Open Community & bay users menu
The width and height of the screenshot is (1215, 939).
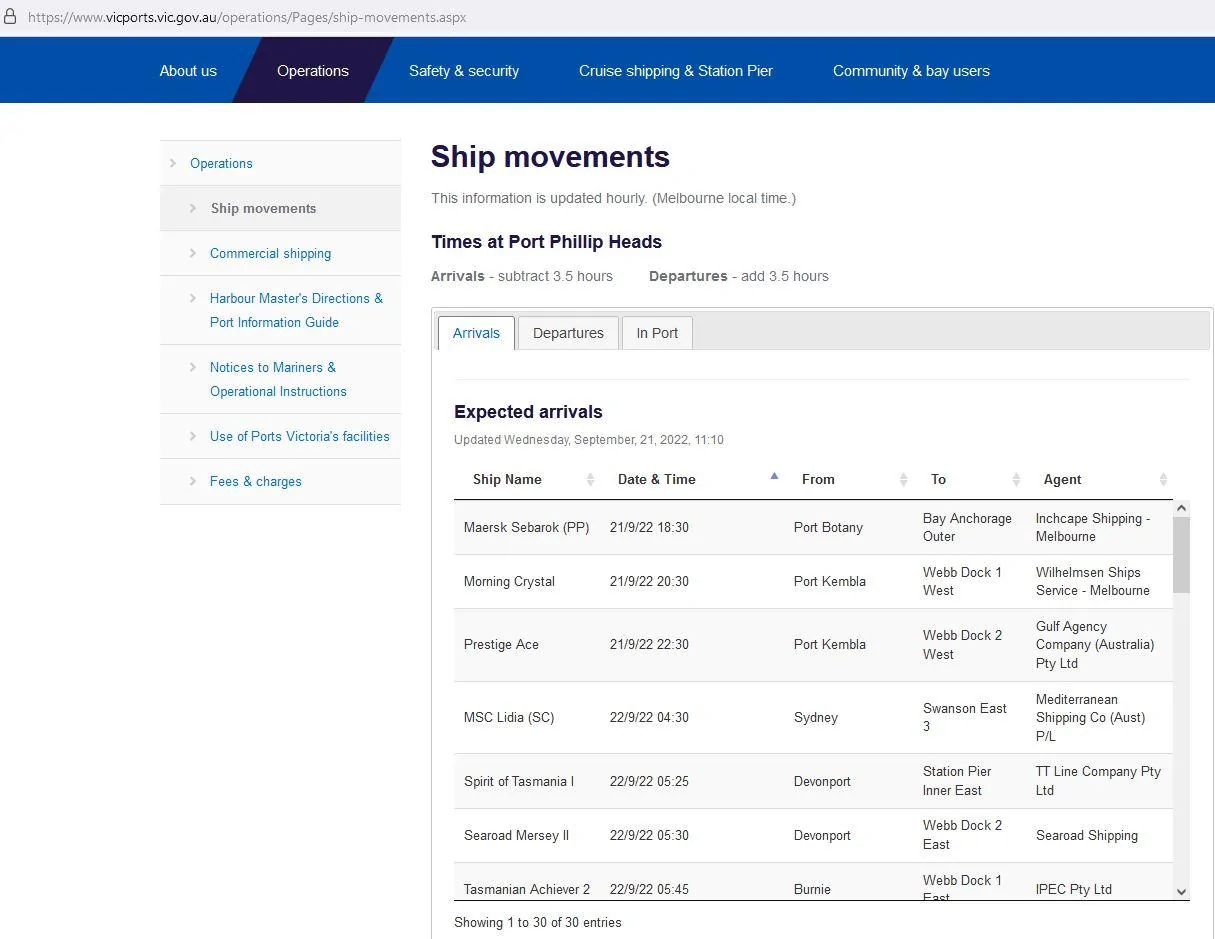[x=911, y=71]
